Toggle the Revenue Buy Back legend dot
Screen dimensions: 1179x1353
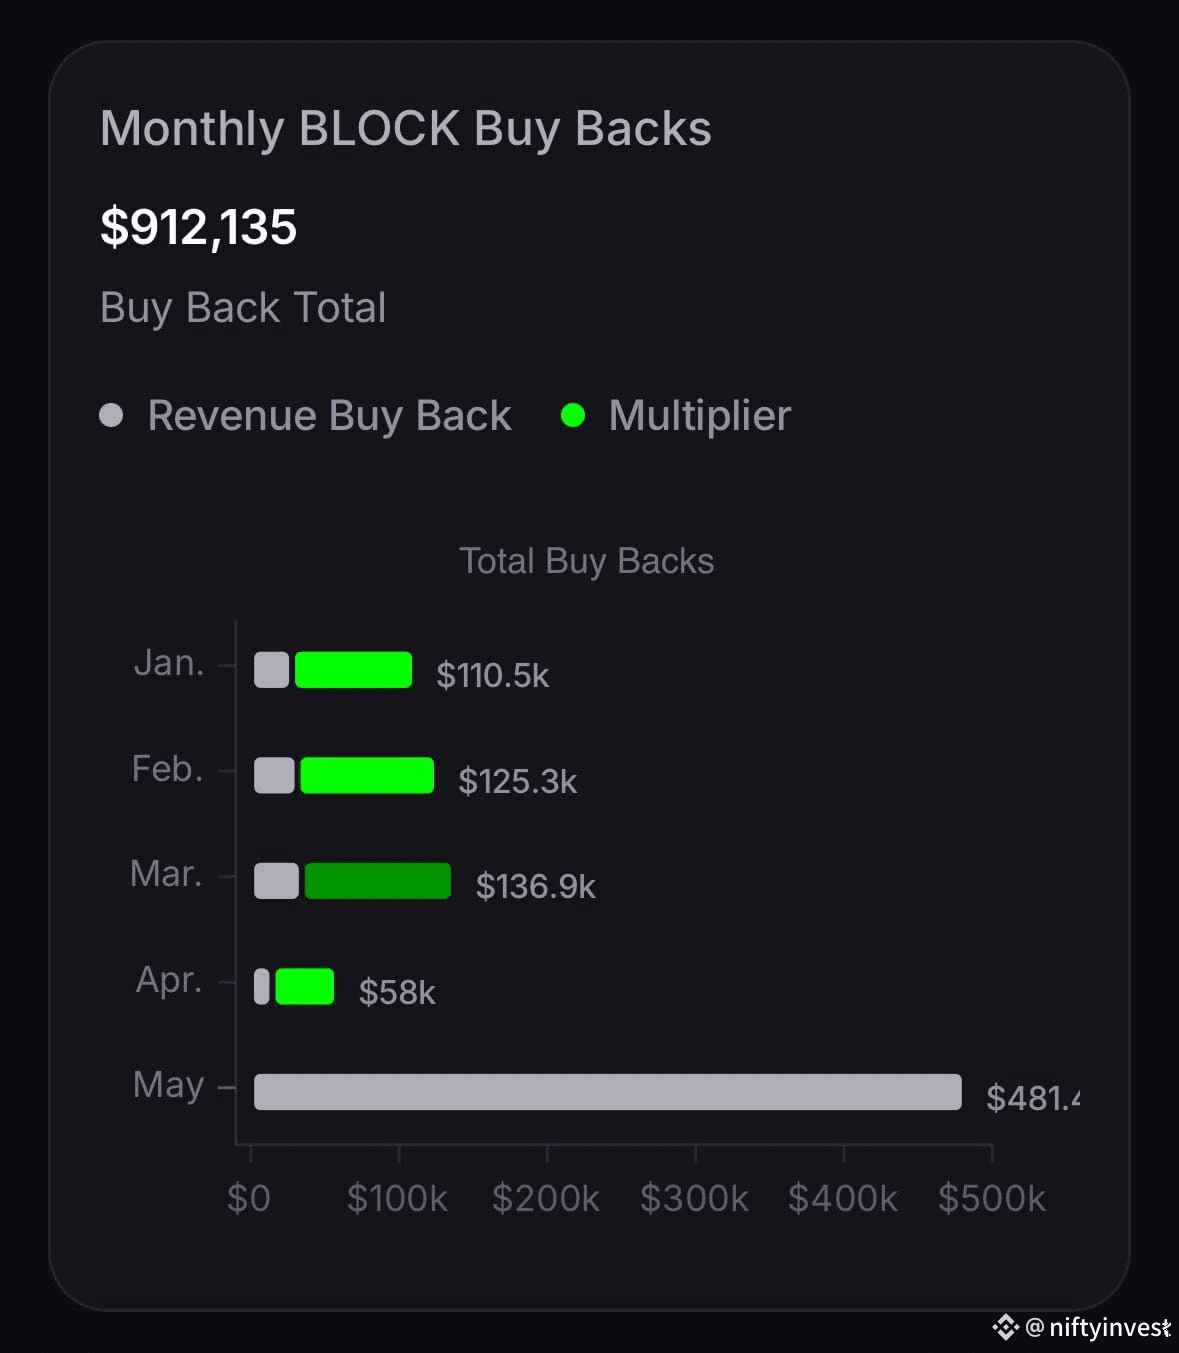pyautogui.click(x=111, y=415)
